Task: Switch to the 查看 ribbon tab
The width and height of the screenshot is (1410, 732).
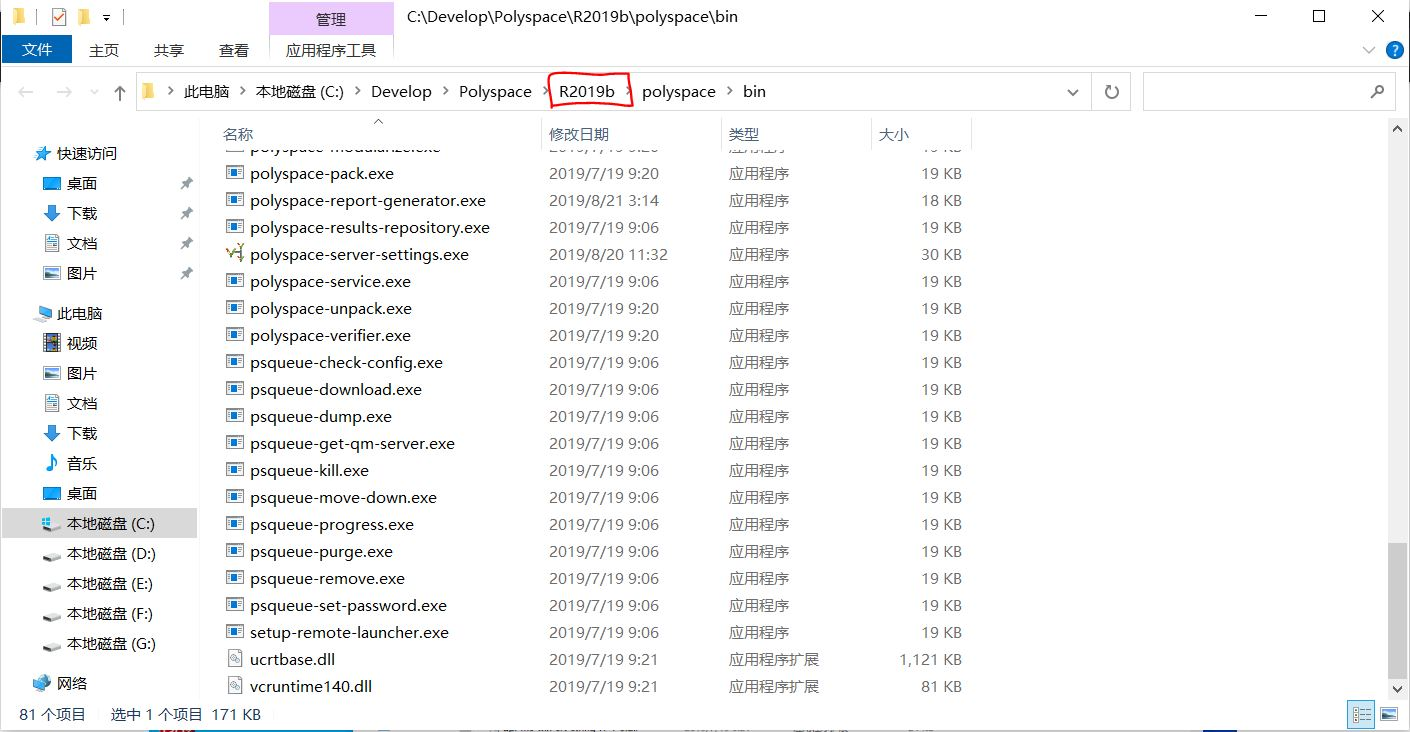Action: (x=234, y=50)
